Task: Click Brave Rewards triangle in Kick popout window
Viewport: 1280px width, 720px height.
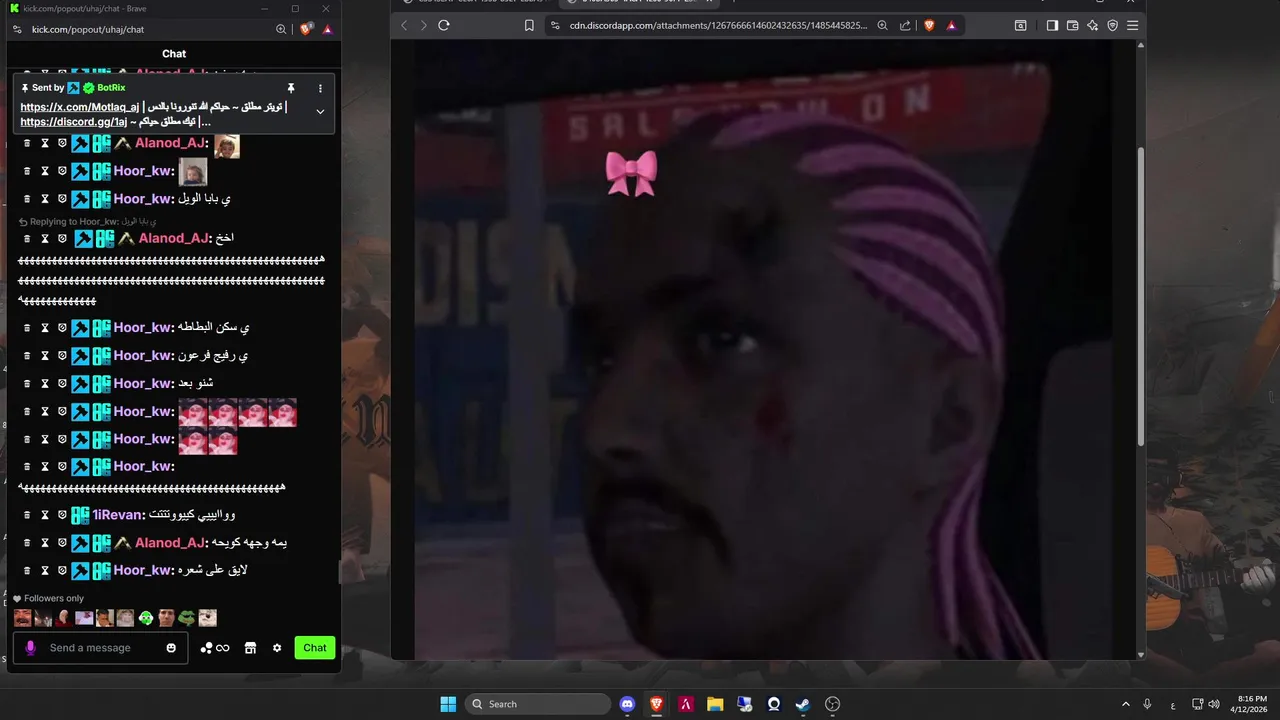Action: click(327, 30)
